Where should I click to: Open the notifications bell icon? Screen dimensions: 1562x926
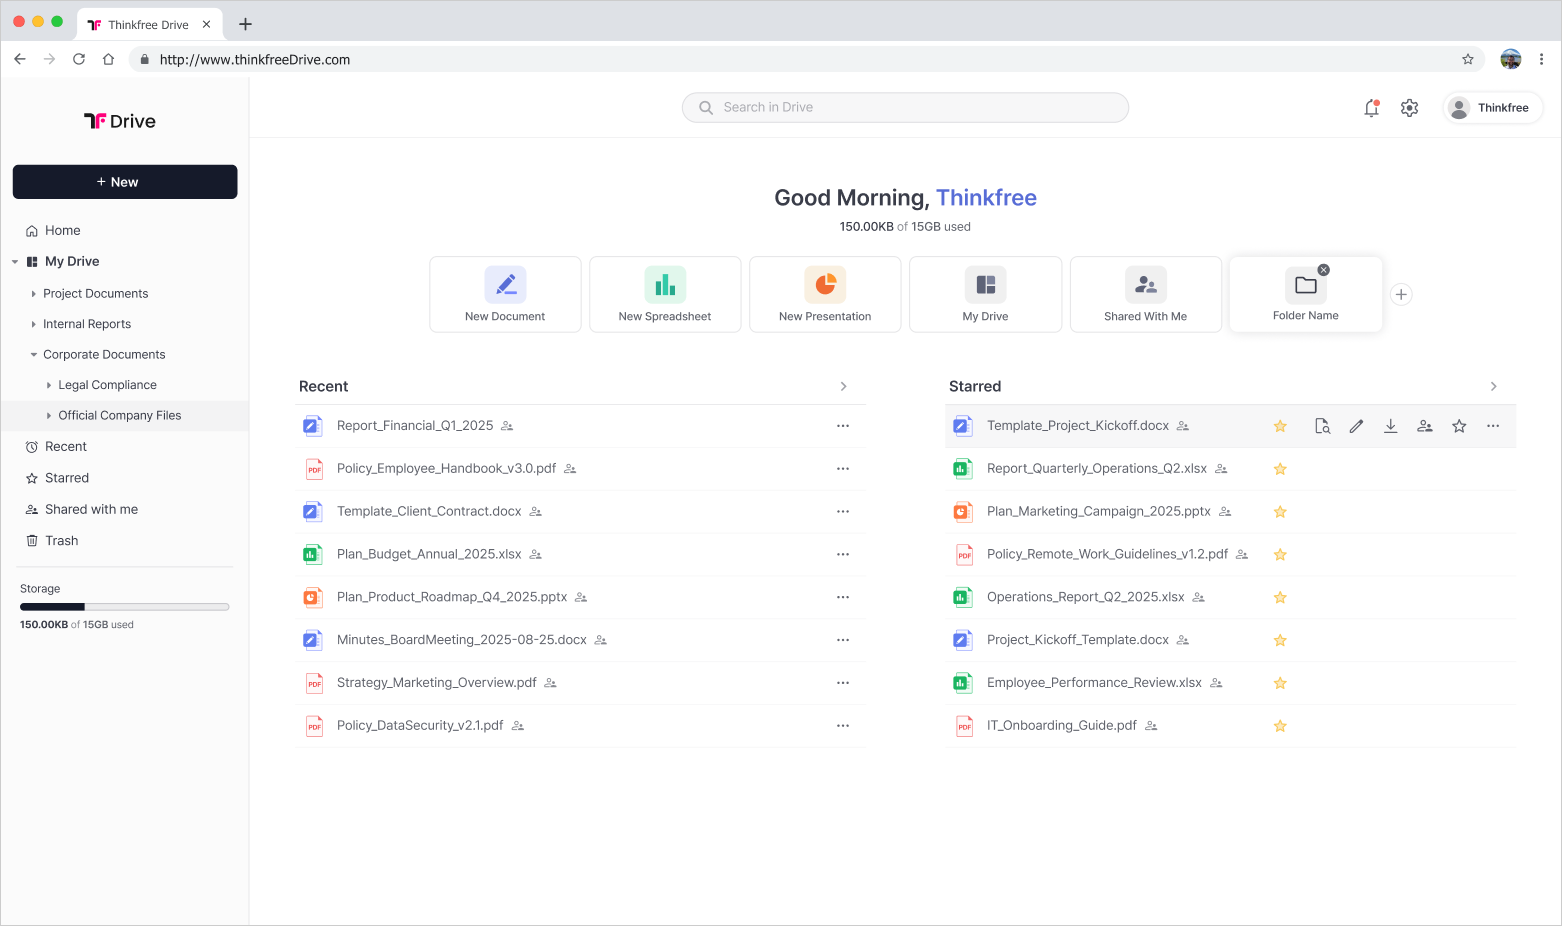click(x=1371, y=108)
